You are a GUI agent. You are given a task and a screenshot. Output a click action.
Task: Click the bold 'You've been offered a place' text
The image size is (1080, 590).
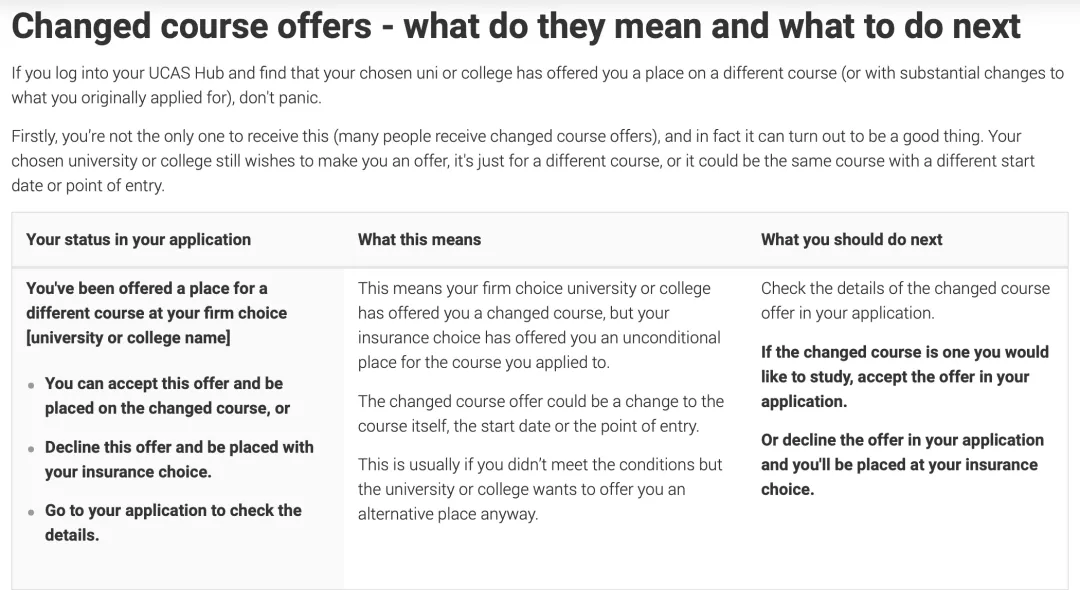[x=156, y=313]
